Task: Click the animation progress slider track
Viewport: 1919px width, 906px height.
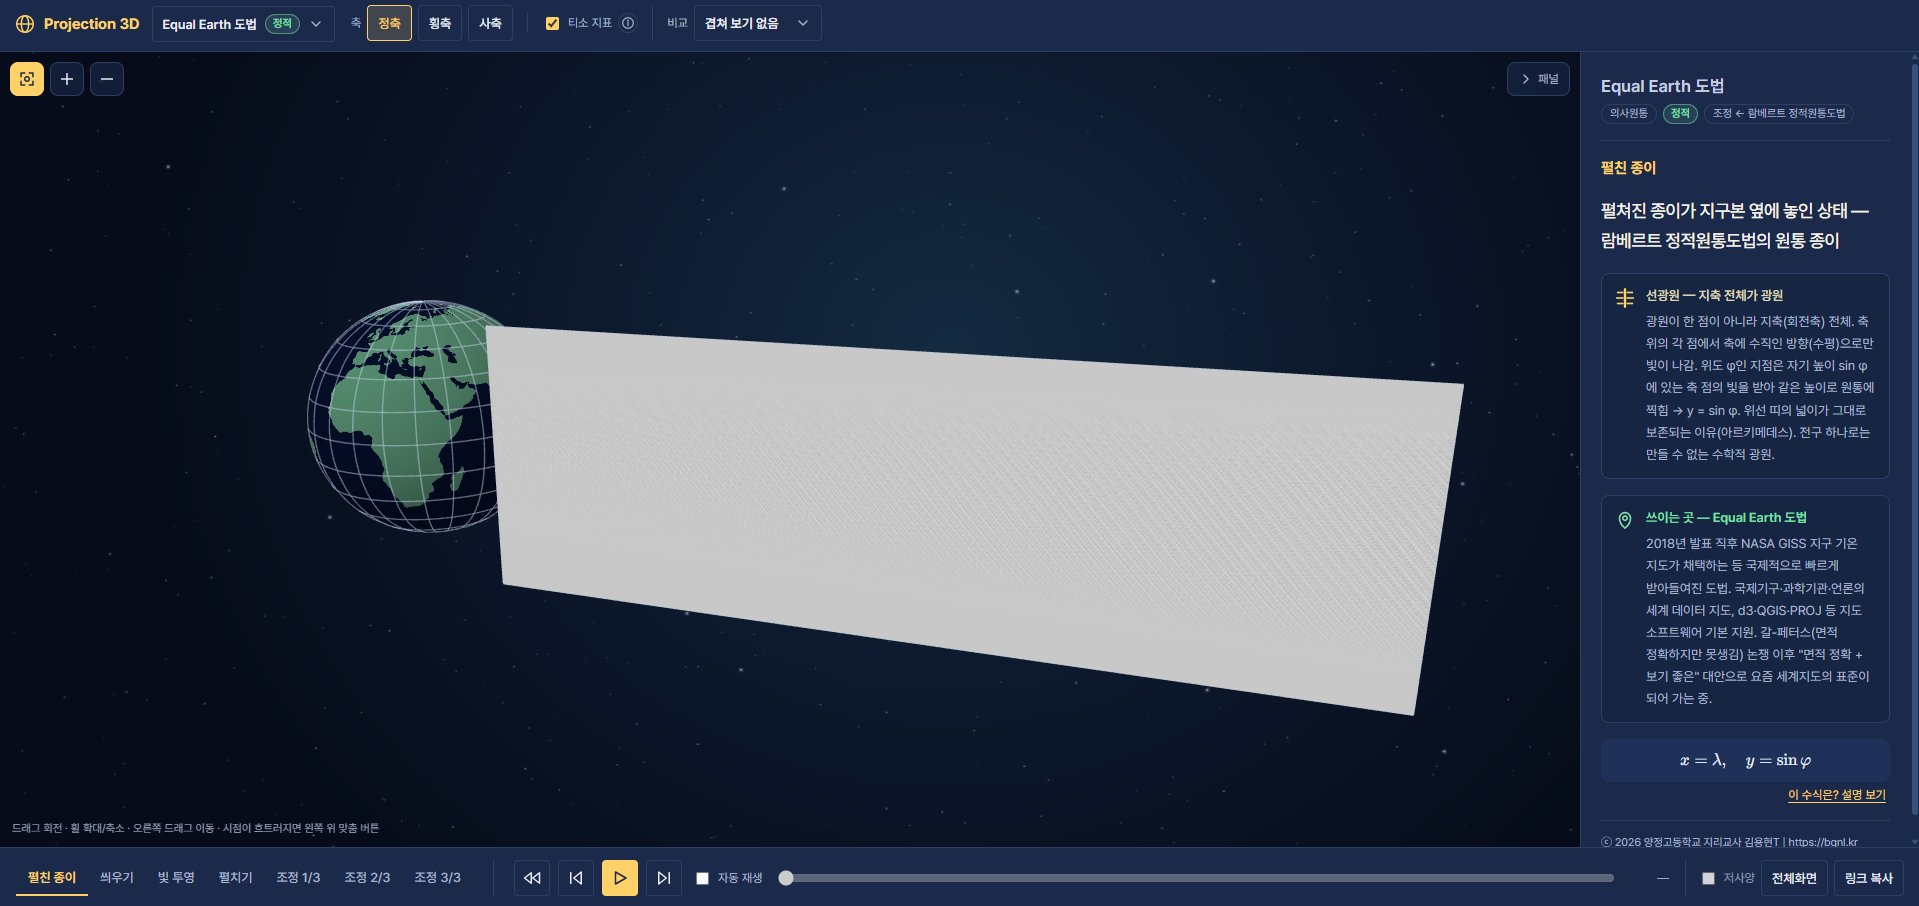Action: click(1200, 878)
